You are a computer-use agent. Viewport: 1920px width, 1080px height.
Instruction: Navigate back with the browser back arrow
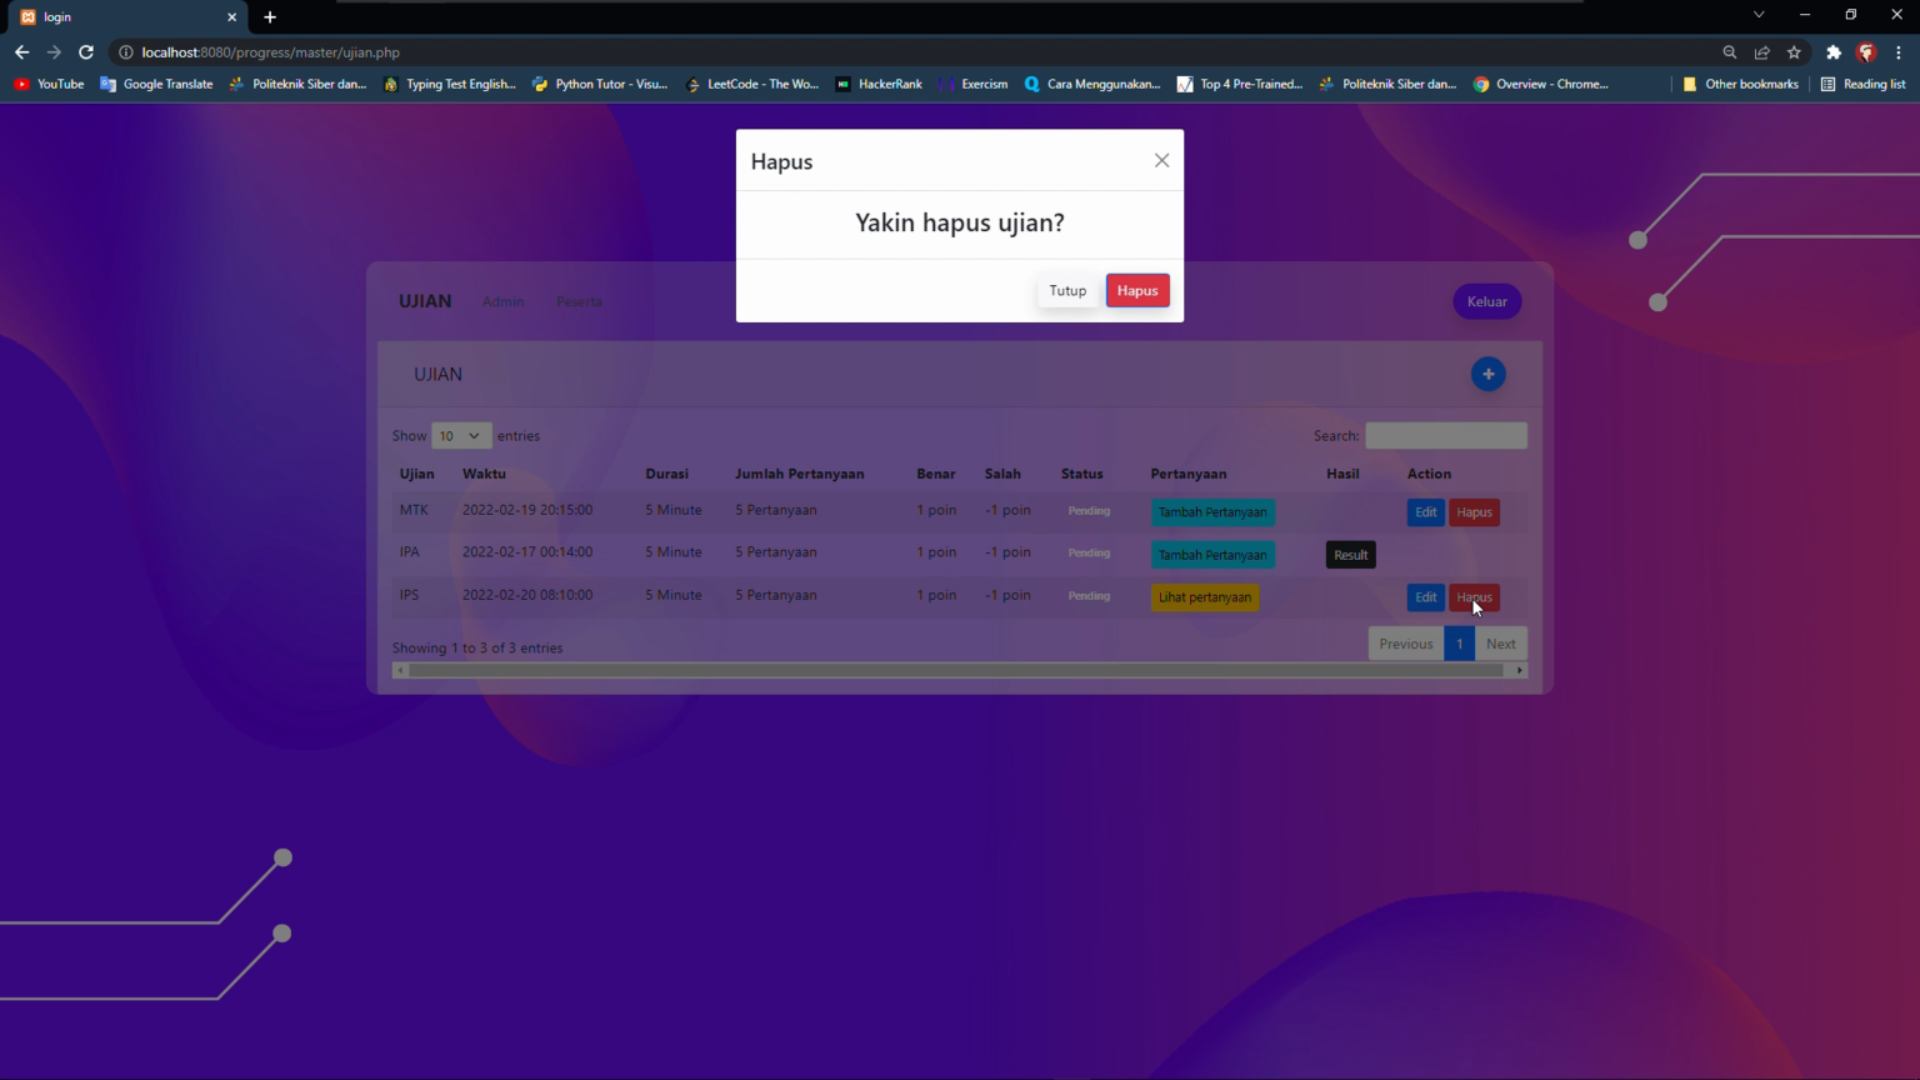point(22,52)
